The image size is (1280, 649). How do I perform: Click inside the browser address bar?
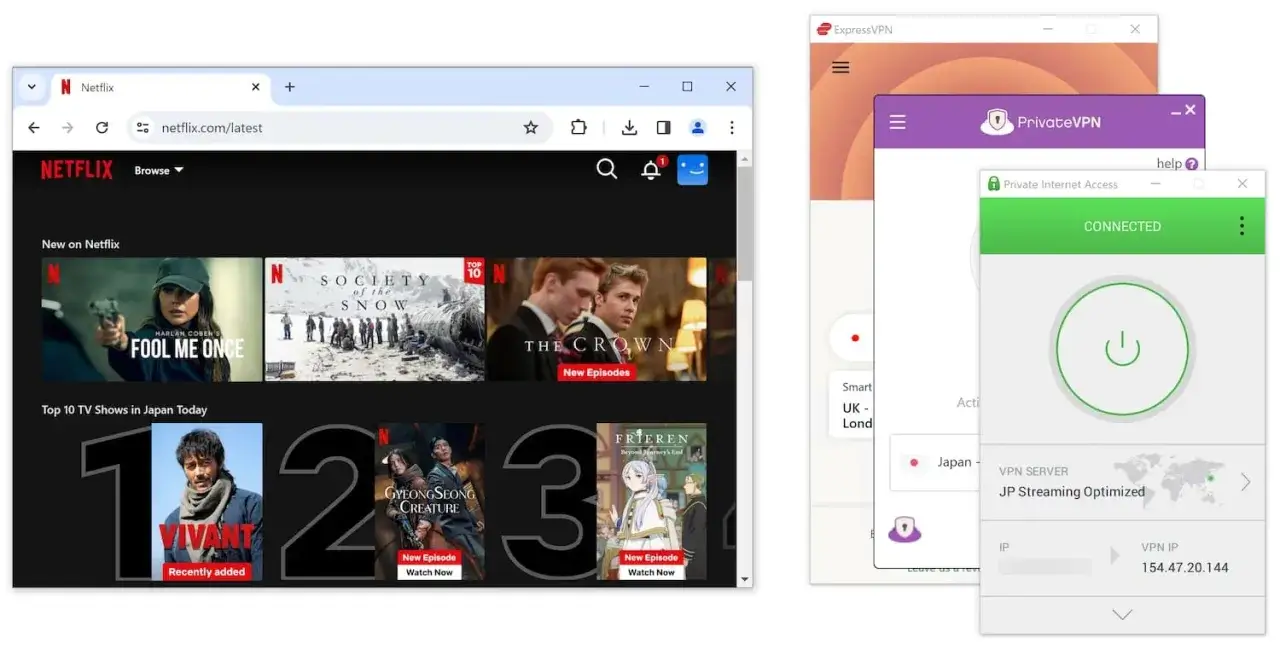300,128
